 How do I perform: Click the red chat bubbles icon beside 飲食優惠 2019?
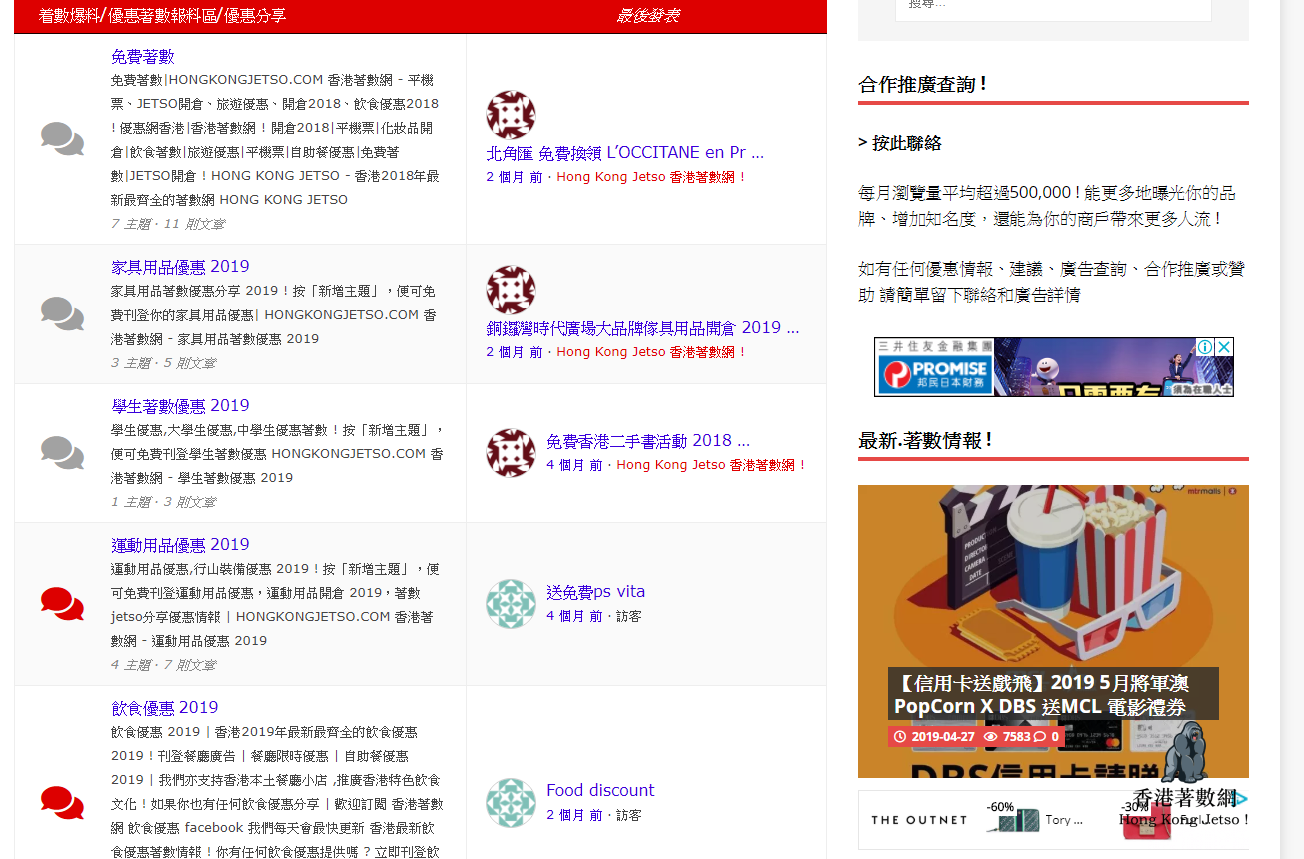[62, 803]
